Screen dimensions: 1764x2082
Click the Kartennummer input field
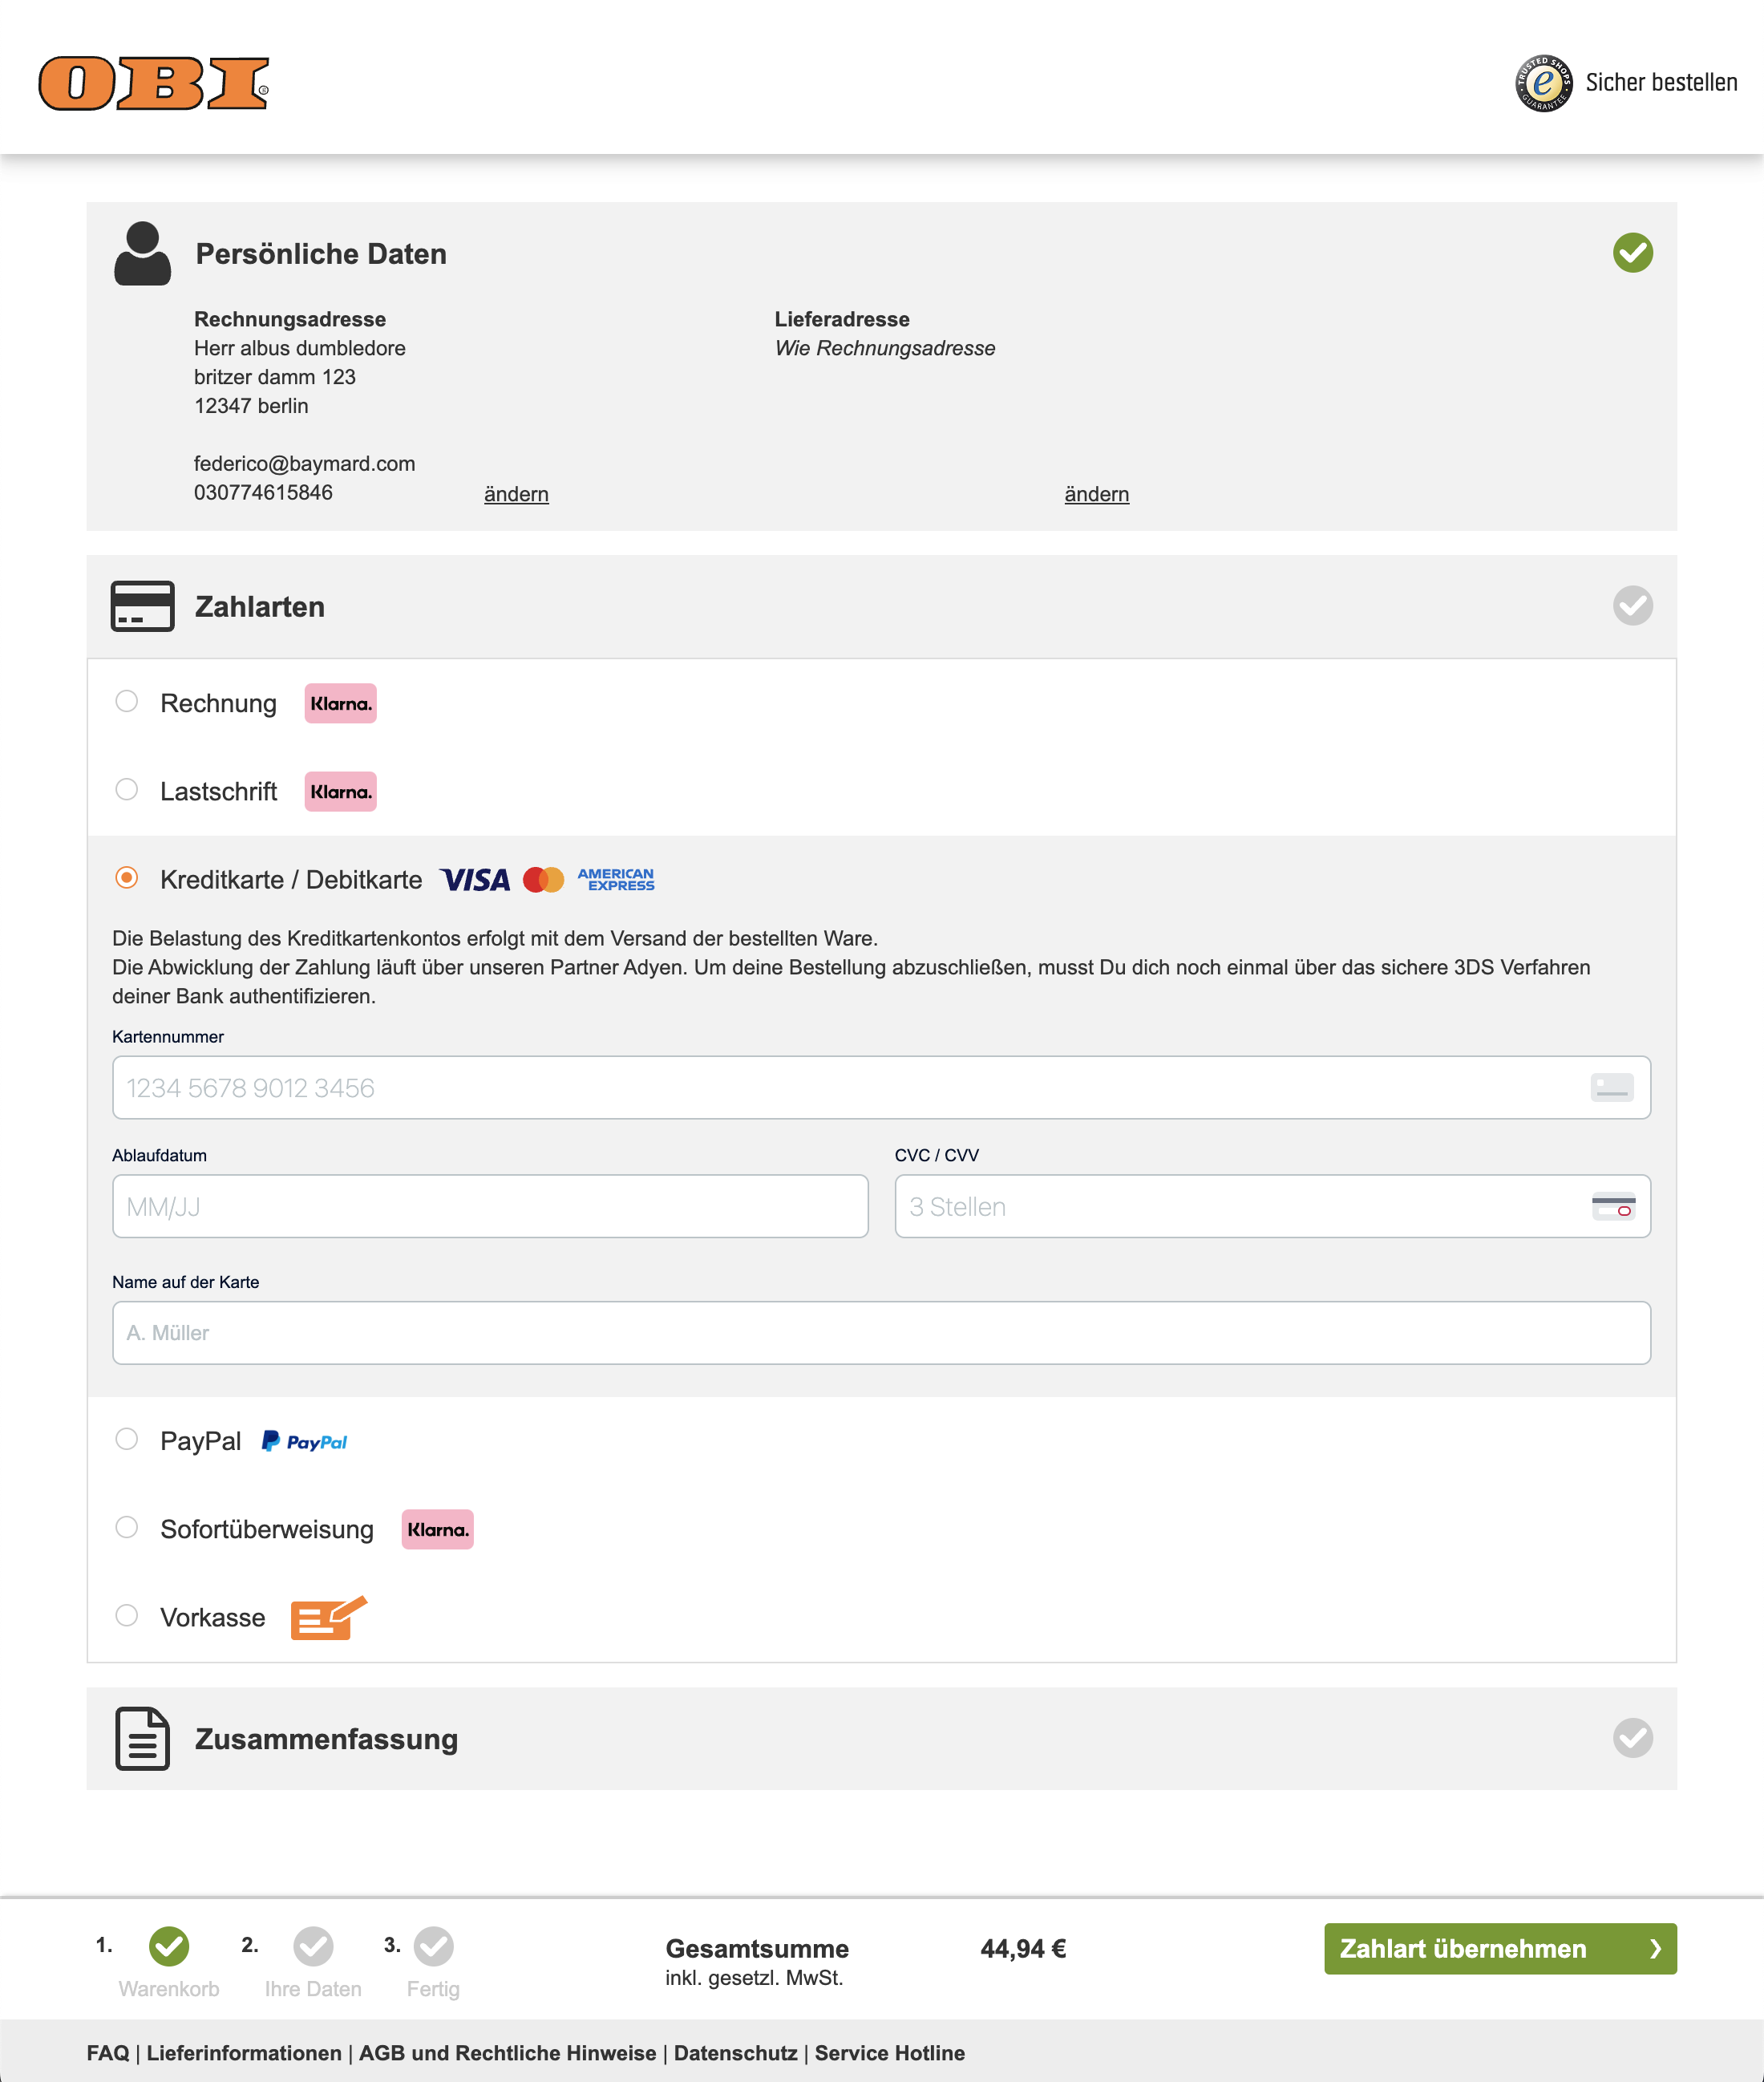(x=880, y=1088)
